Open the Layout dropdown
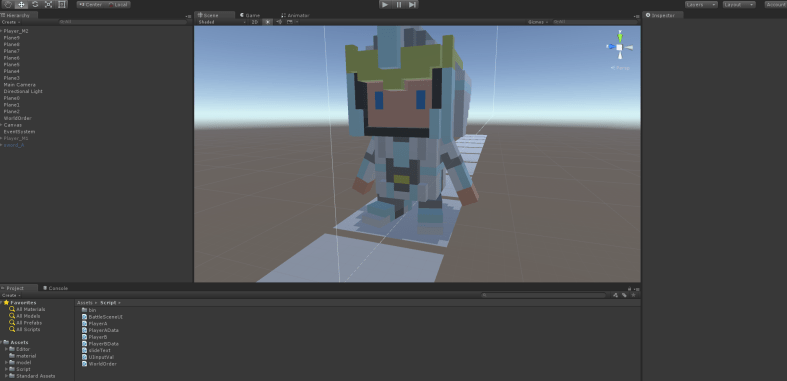Image resolution: width=787 pixels, height=381 pixels. 739,5
